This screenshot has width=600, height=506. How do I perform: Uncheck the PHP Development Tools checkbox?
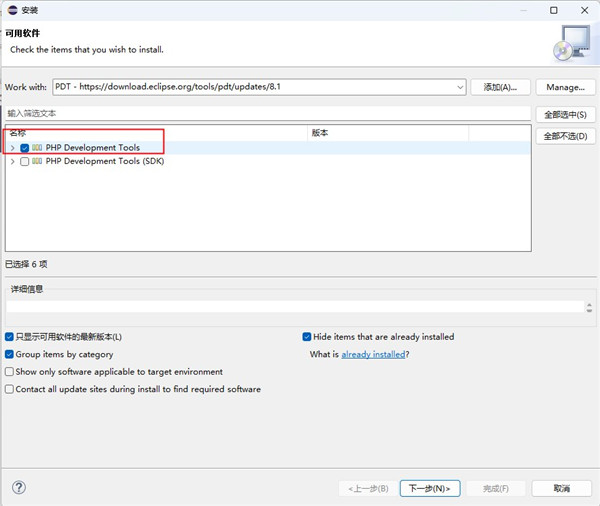[25, 148]
